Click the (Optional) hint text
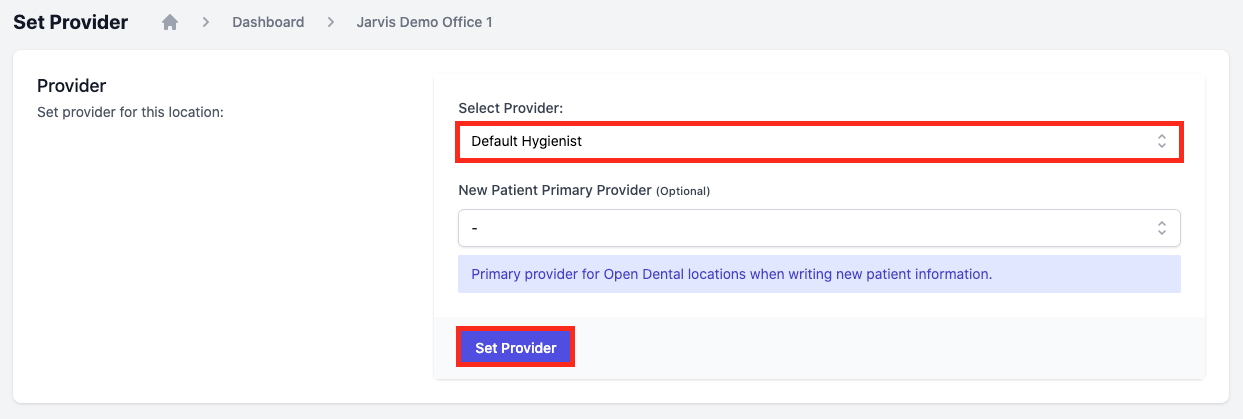The image size is (1243, 419). 683,190
